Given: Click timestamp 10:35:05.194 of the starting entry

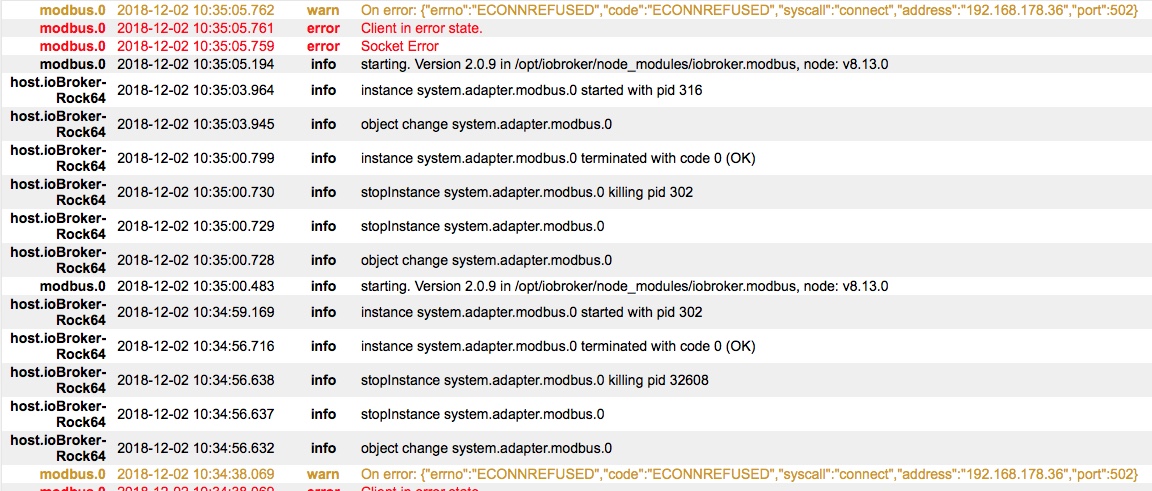Looking at the screenshot, I should 195,64.
